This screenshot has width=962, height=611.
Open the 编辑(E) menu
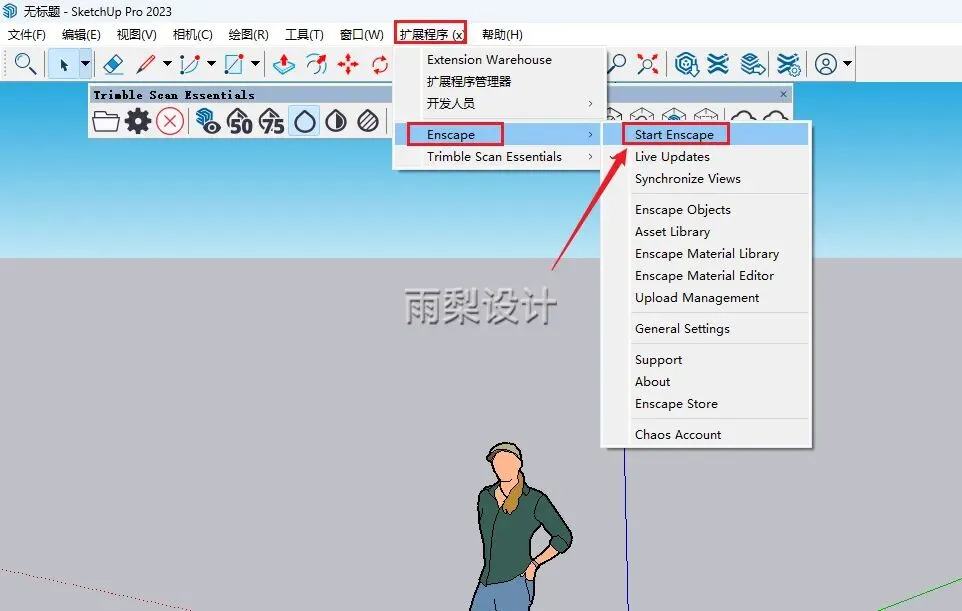click(x=81, y=34)
